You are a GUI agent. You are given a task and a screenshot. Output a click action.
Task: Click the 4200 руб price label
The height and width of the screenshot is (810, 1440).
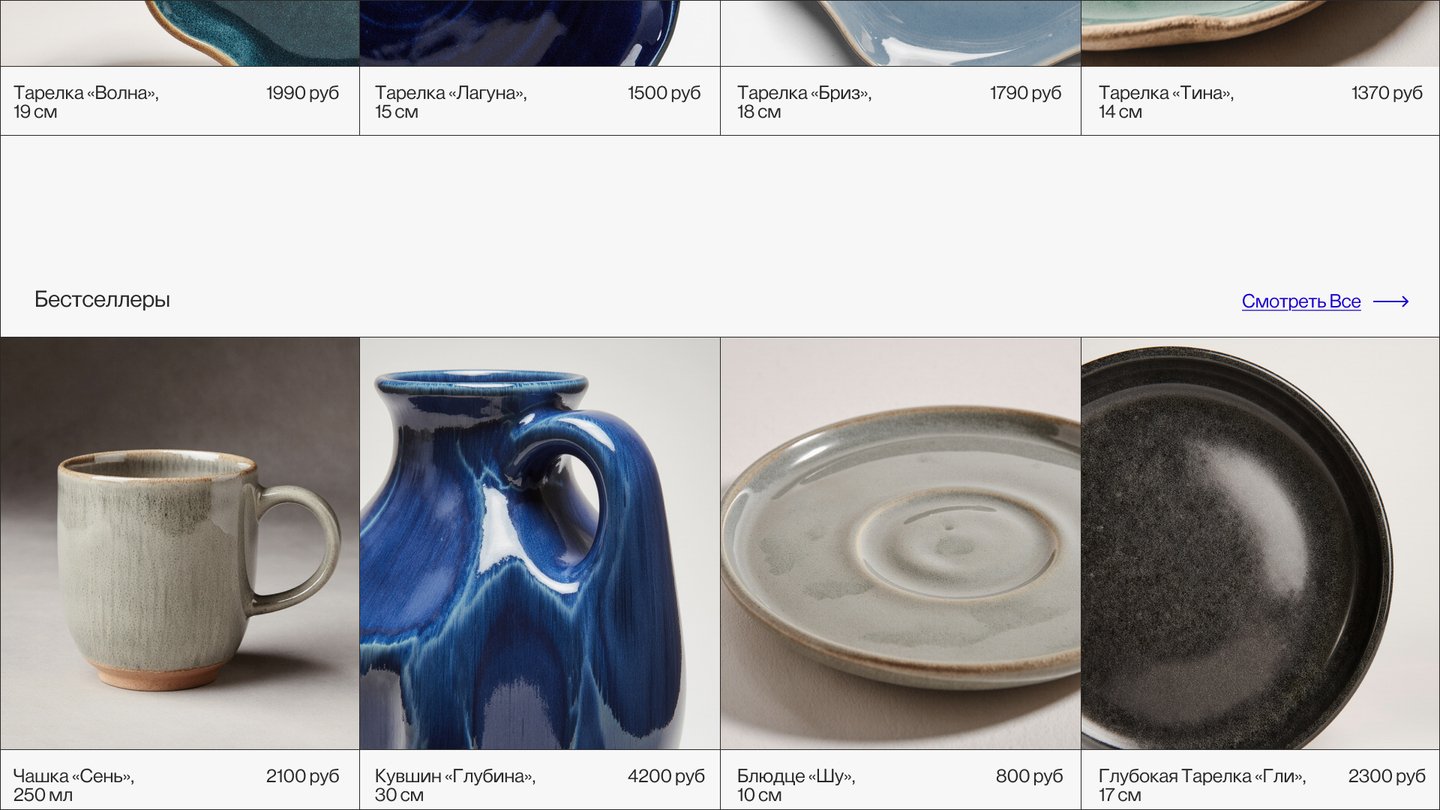click(666, 776)
